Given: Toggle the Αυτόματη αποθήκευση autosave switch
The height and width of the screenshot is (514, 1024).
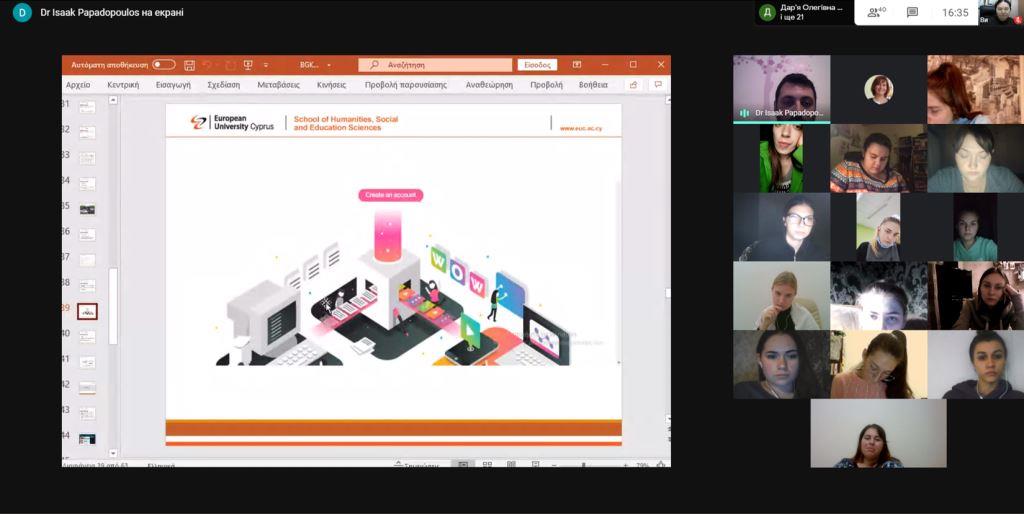Looking at the screenshot, I should pos(163,65).
